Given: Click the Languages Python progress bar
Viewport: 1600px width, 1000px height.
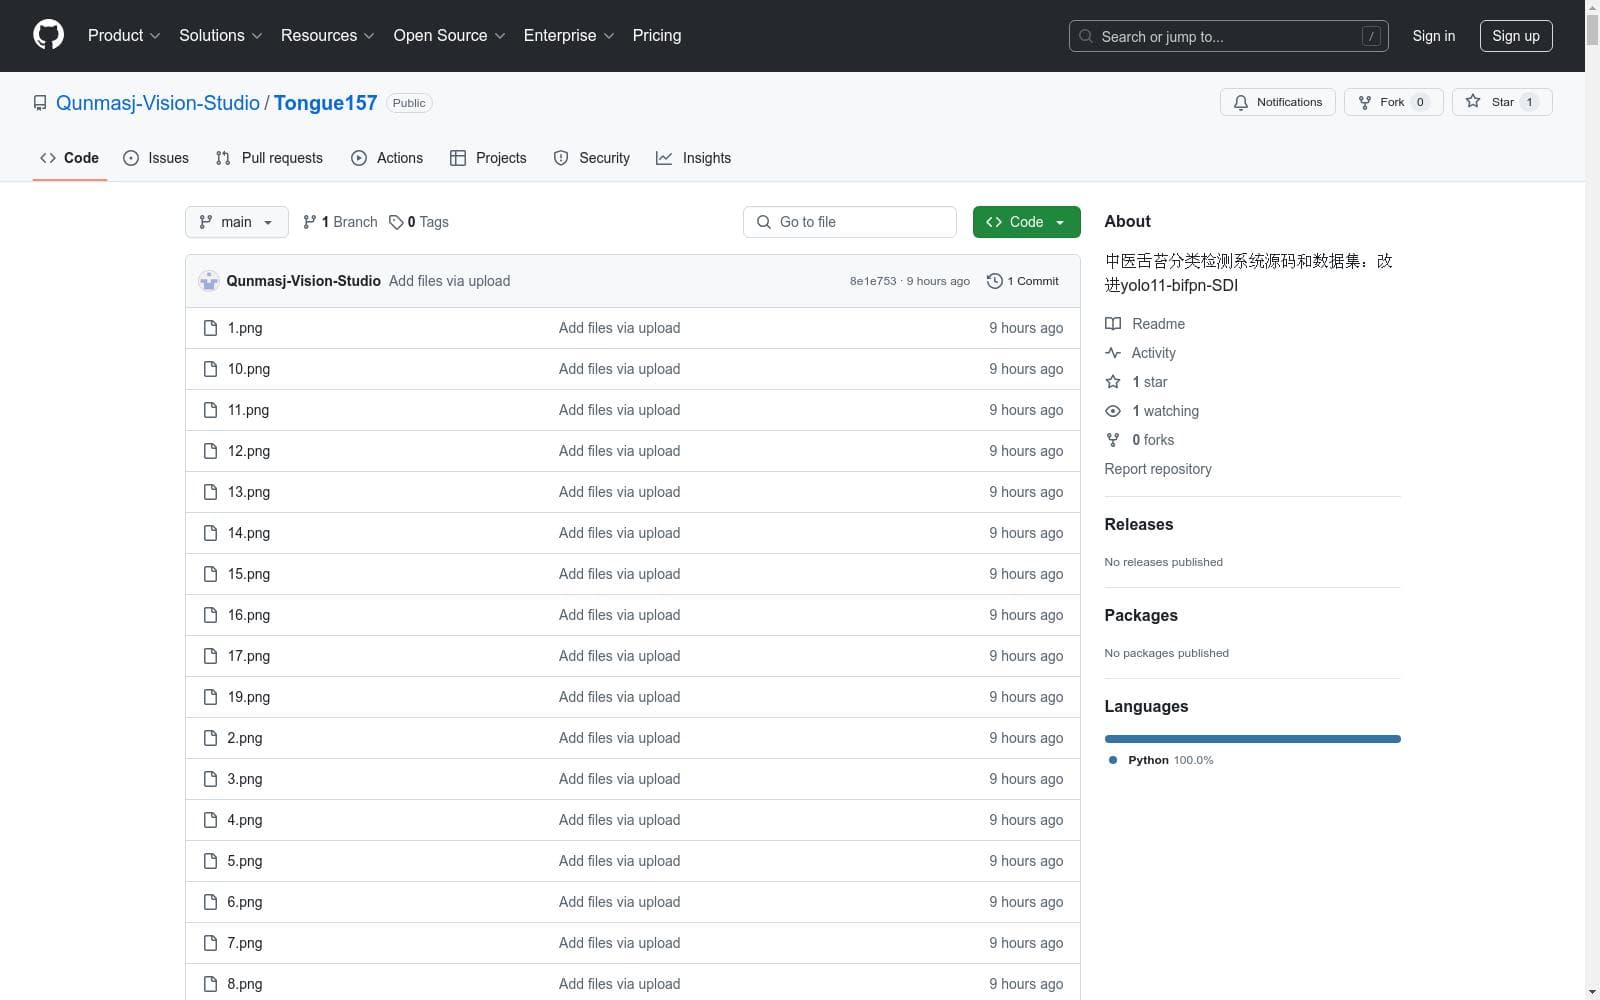Looking at the screenshot, I should click(1253, 739).
